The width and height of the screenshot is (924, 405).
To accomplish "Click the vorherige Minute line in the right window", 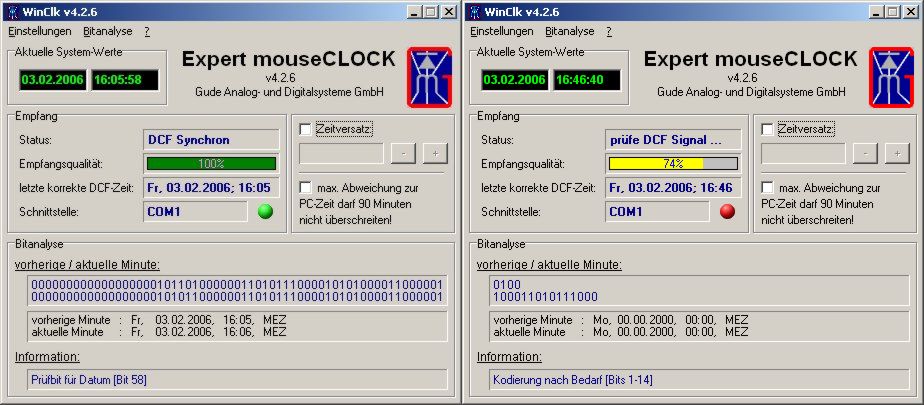I will pyautogui.click(x=621, y=321).
